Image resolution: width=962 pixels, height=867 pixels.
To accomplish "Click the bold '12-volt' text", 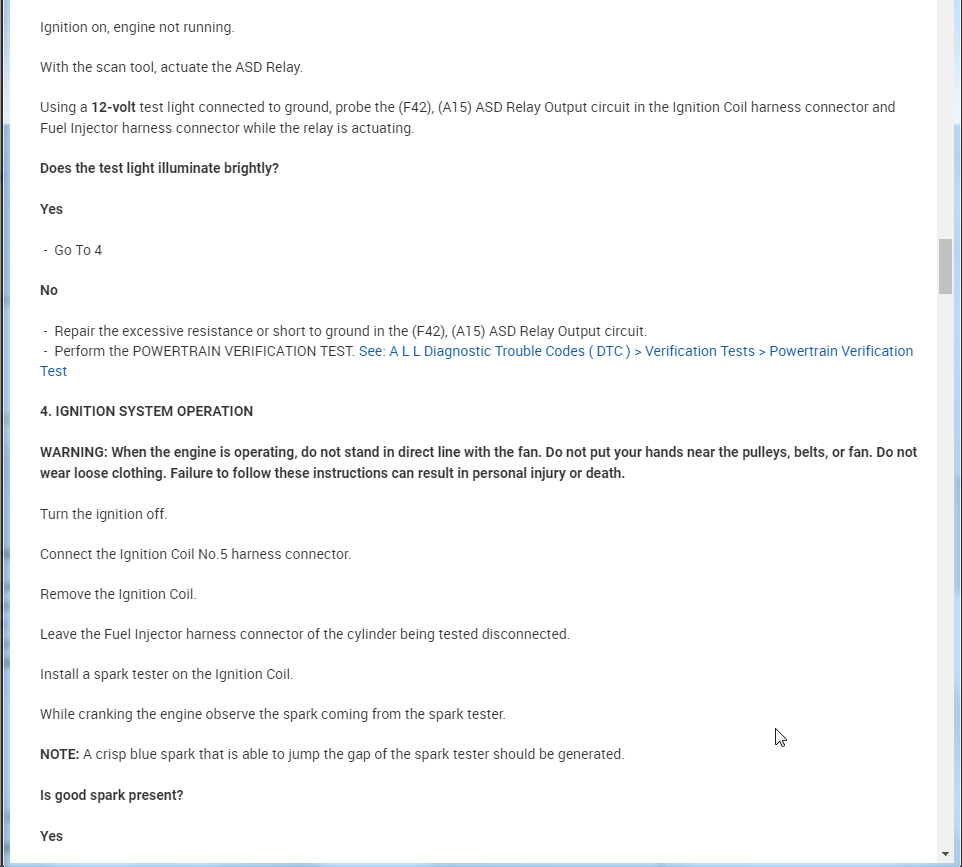I will coord(113,107).
